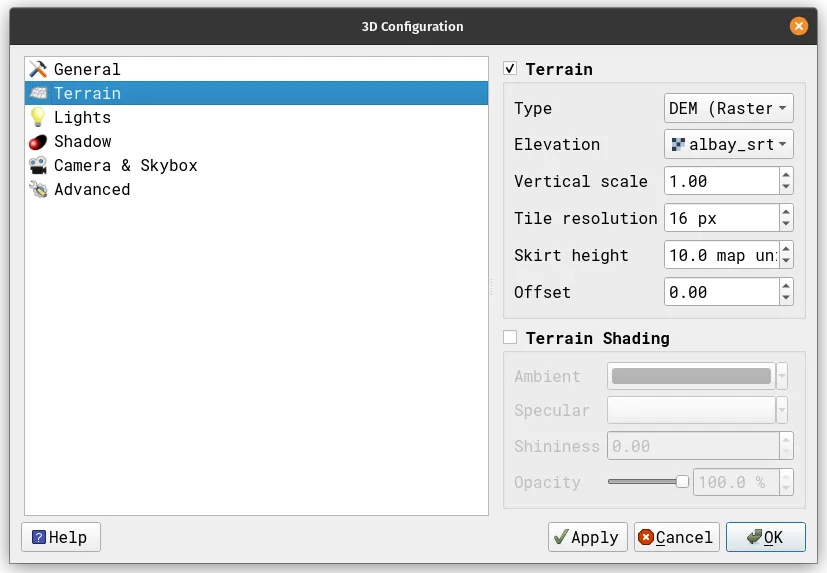Viewport: 827px width, 573px height.
Task: Uncheck the Terrain checkbox
Action: coord(510,69)
